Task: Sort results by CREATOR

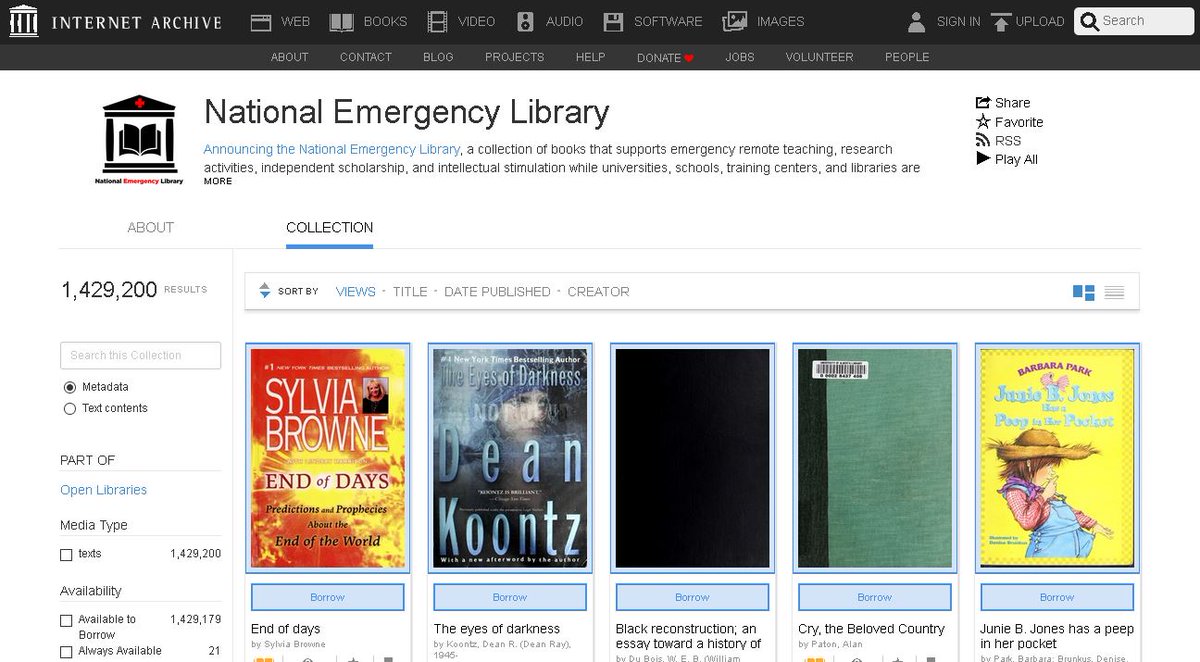Action: (598, 292)
